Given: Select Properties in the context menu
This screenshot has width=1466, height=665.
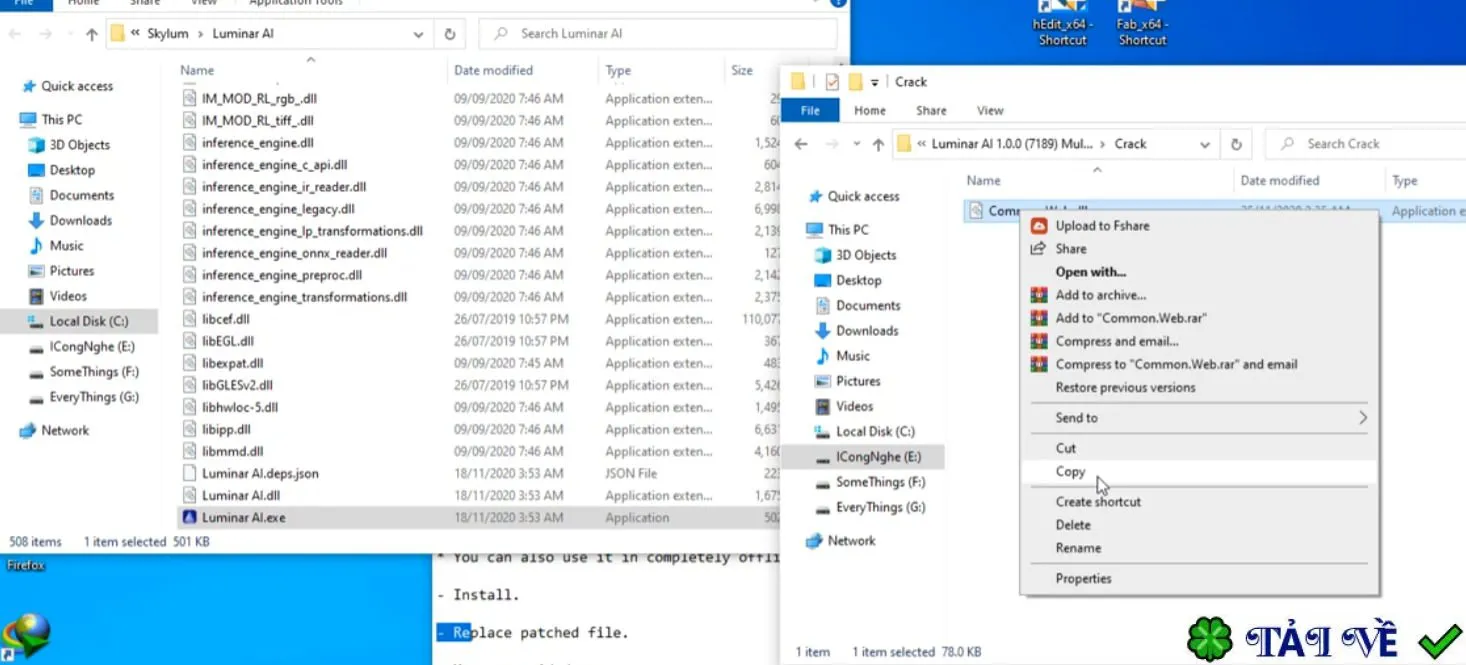Looking at the screenshot, I should click(x=1083, y=579).
